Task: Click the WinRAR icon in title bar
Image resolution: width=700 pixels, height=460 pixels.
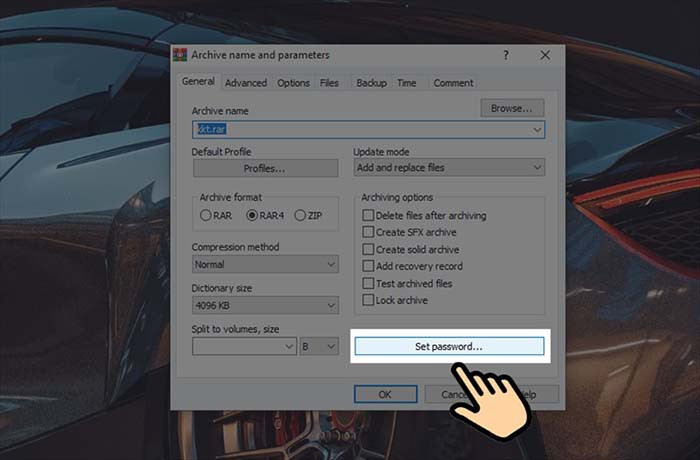Action: pyautogui.click(x=180, y=54)
